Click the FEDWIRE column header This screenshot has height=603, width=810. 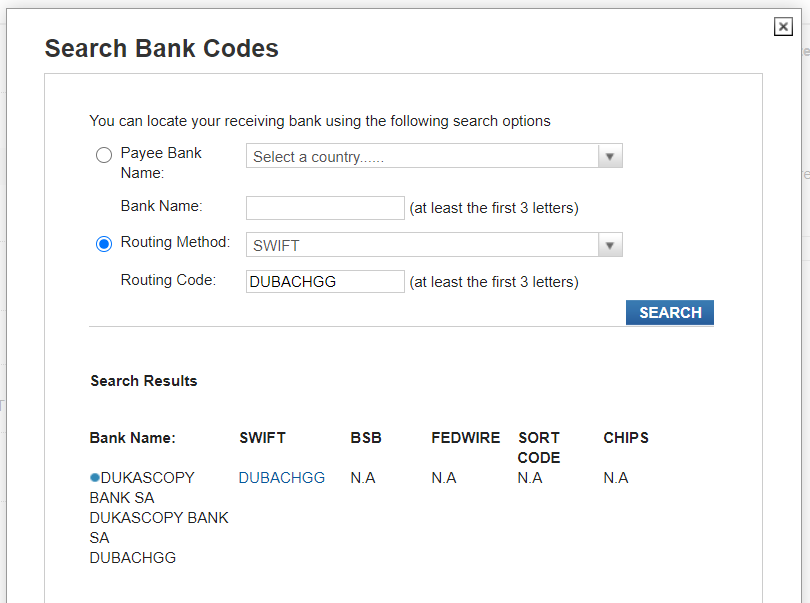[465, 438]
